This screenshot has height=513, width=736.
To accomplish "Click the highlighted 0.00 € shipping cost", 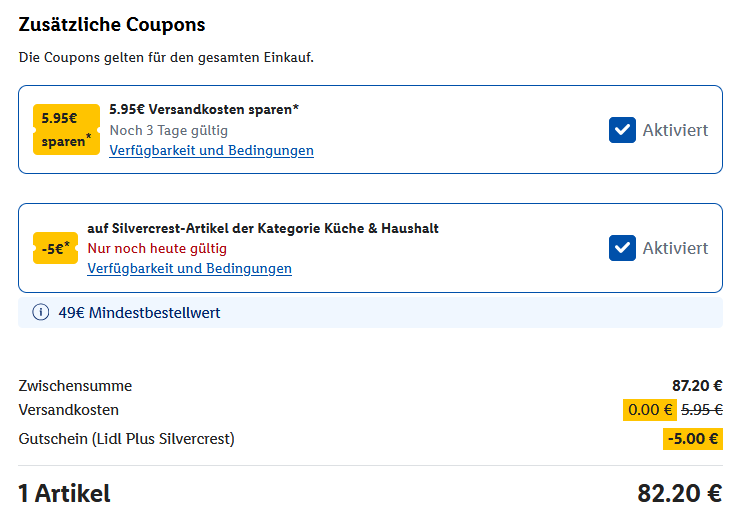I will point(649,410).
